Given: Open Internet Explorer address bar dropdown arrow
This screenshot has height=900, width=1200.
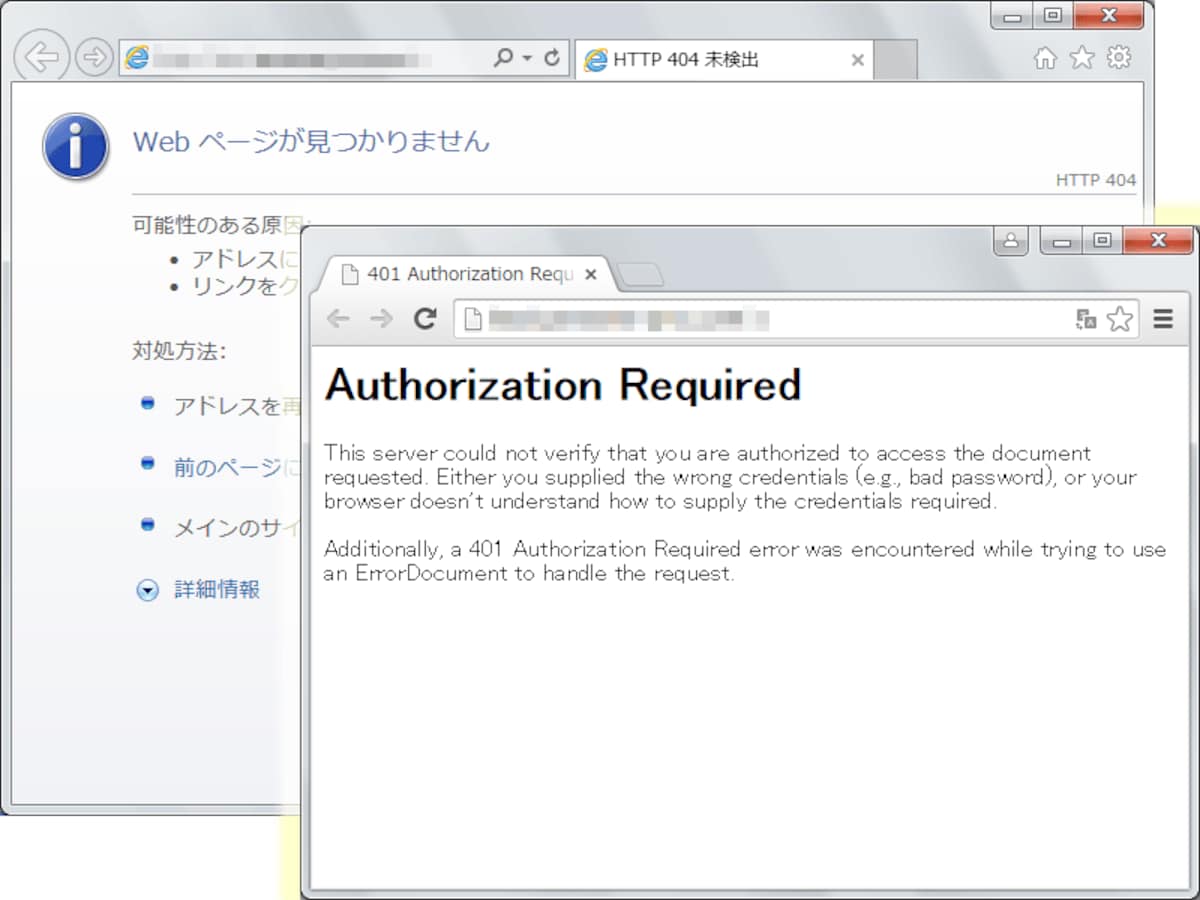Looking at the screenshot, I should click(x=529, y=59).
